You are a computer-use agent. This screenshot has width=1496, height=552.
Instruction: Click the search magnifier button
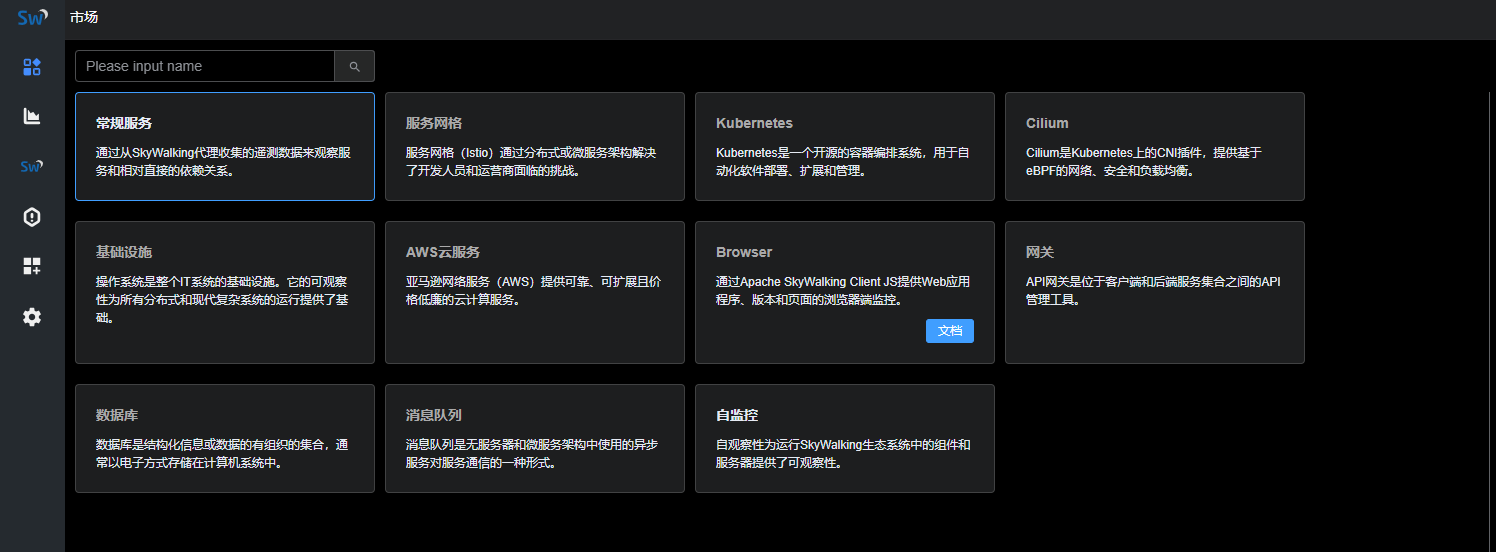coord(354,66)
